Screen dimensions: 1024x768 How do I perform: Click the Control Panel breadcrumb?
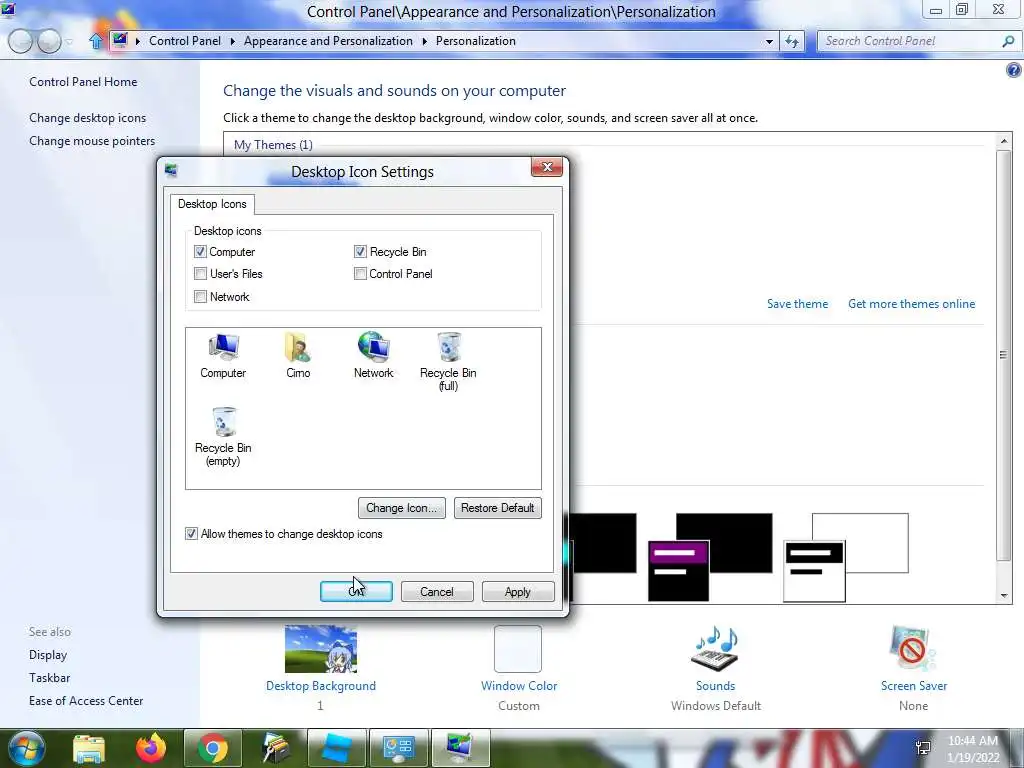(185, 41)
